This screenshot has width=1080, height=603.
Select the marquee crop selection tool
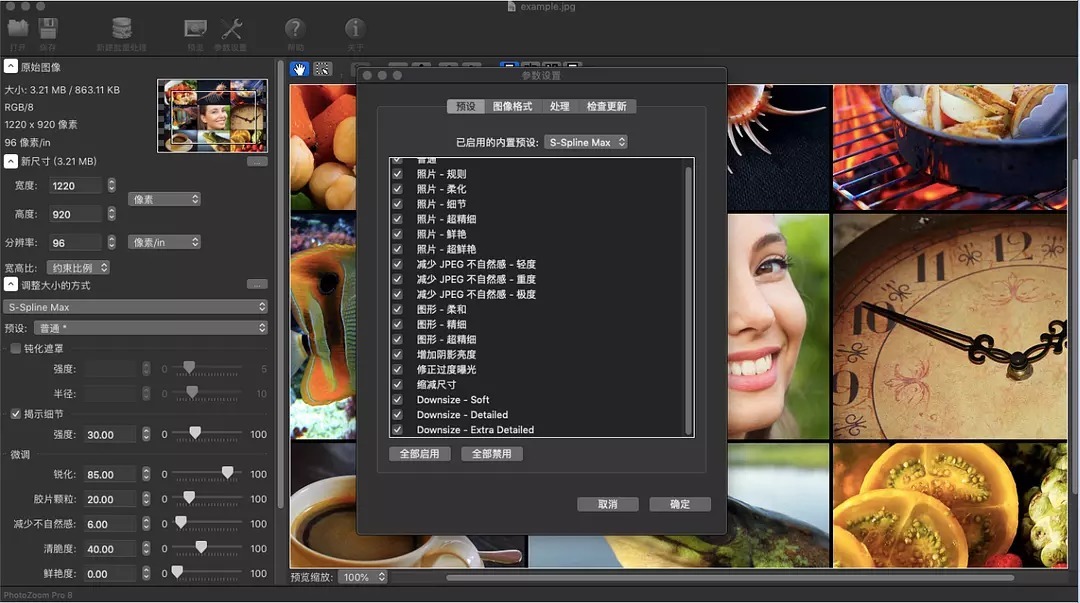pyautogui.click(x=323, y=69)
